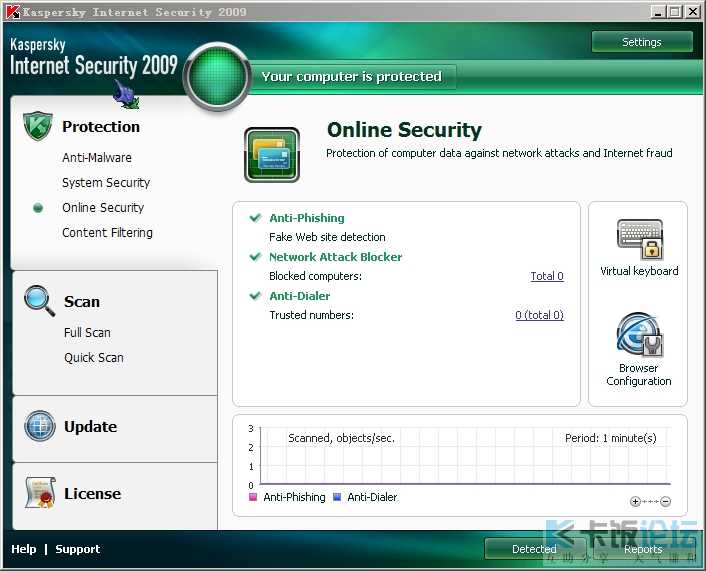Click the Update globe icon
The width and height of the screenshot is (706, 571).
pyautogui.click(x=40, y=426)
